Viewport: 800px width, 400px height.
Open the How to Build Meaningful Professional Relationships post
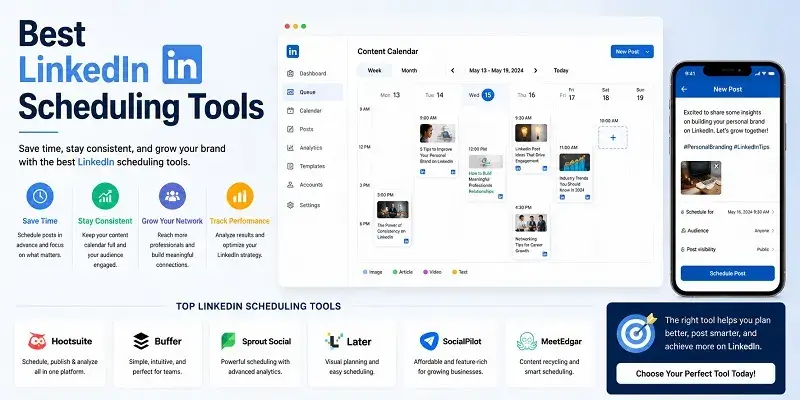(x=485, y=172)
